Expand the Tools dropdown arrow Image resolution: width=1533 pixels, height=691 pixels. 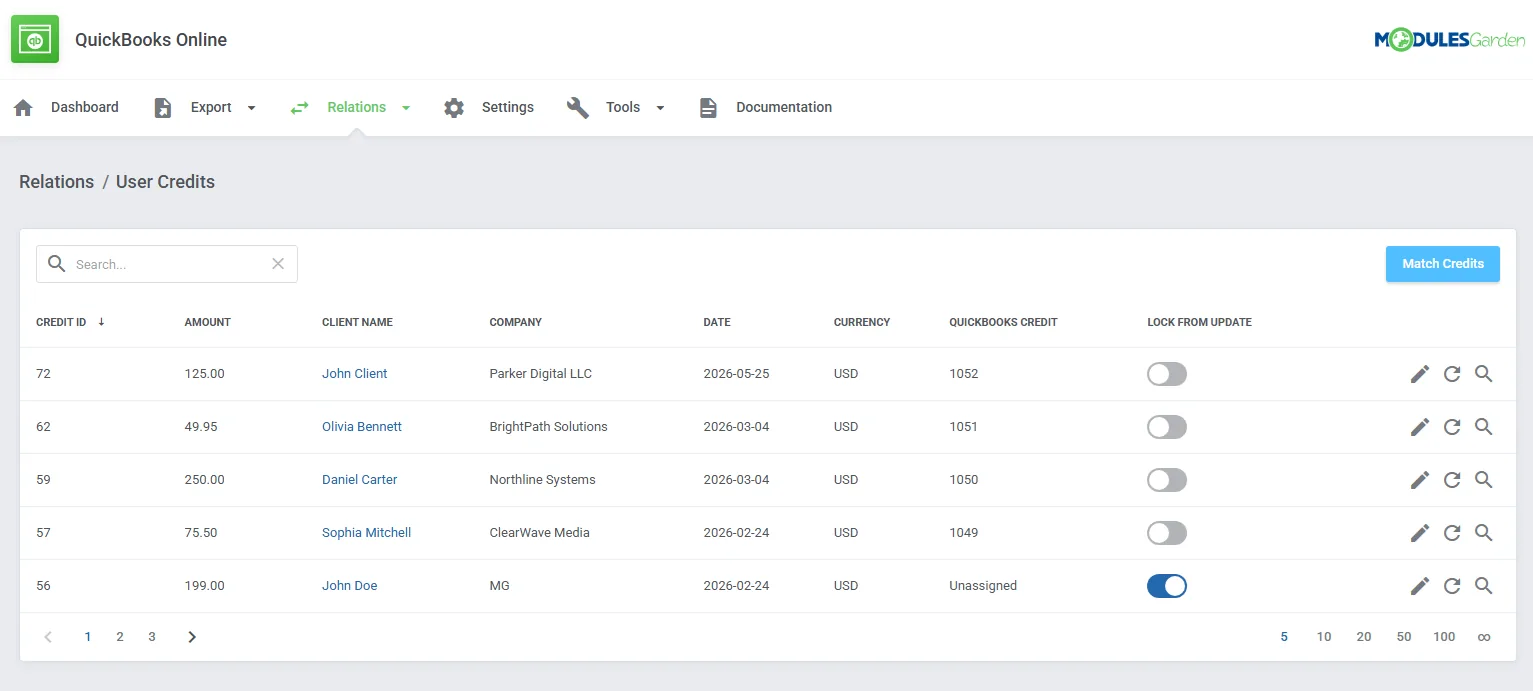[x=660, y=108]
